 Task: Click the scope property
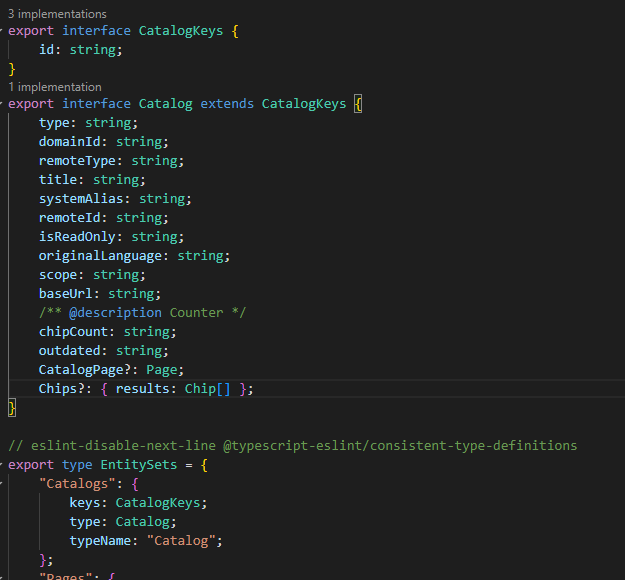point(58,275)
